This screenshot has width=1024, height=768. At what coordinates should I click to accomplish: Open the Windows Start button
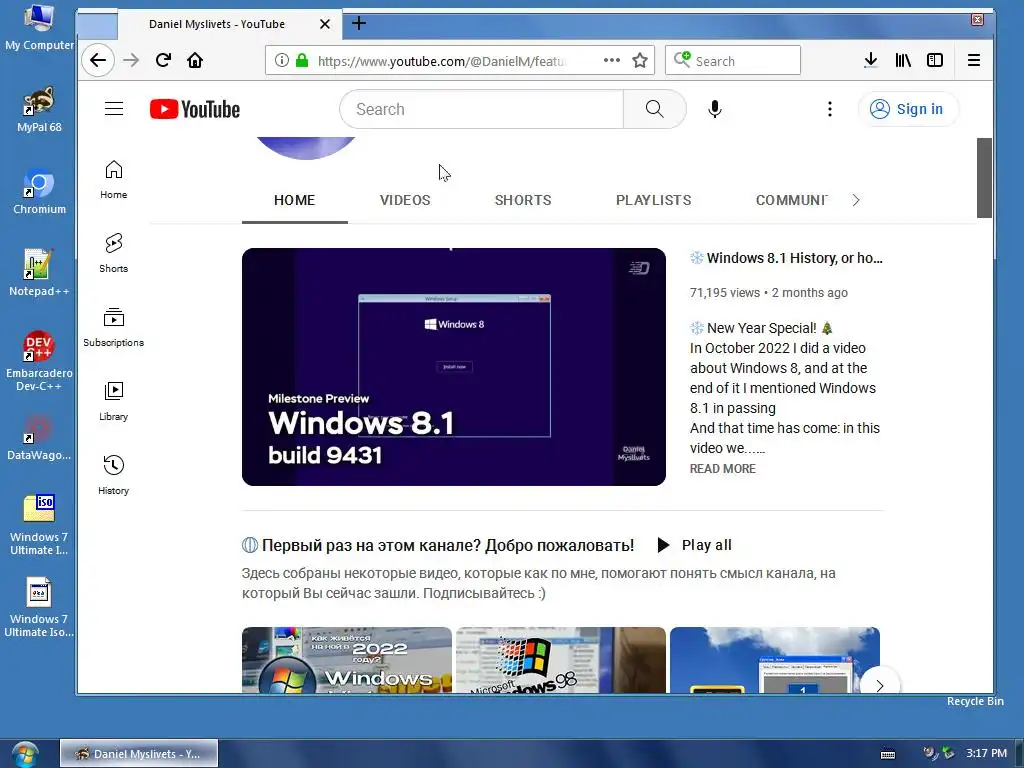pos(25,754)
